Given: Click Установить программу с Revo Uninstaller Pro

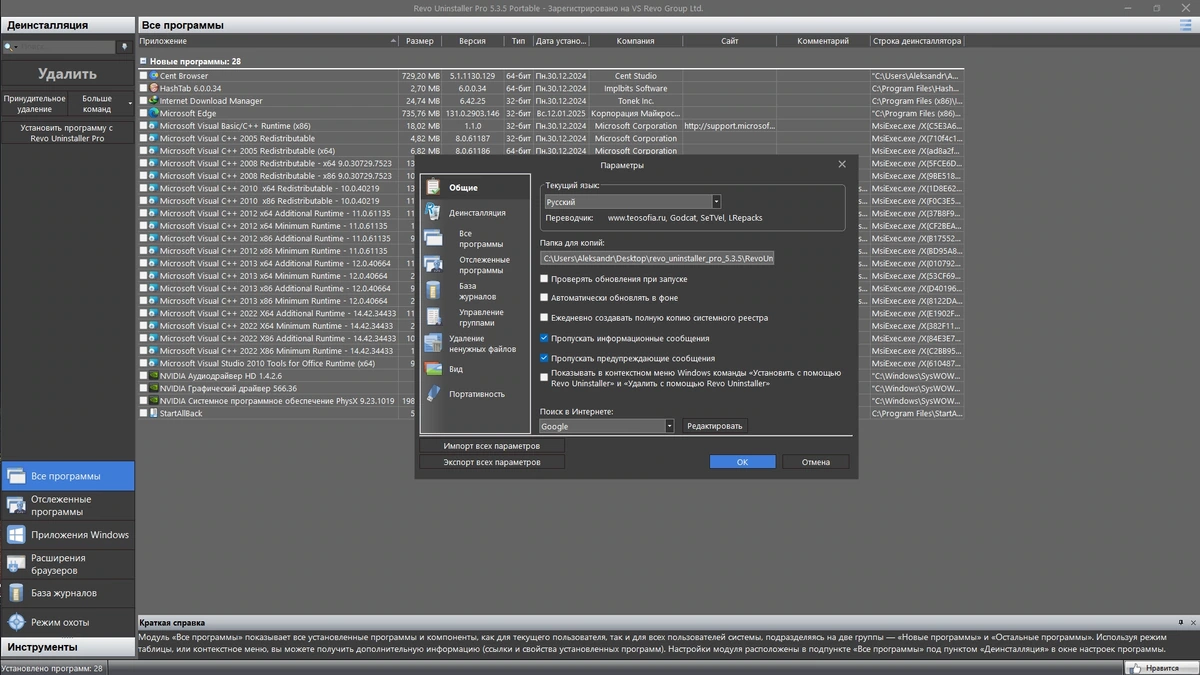Looking at the screenshot, I should point(67,133).
